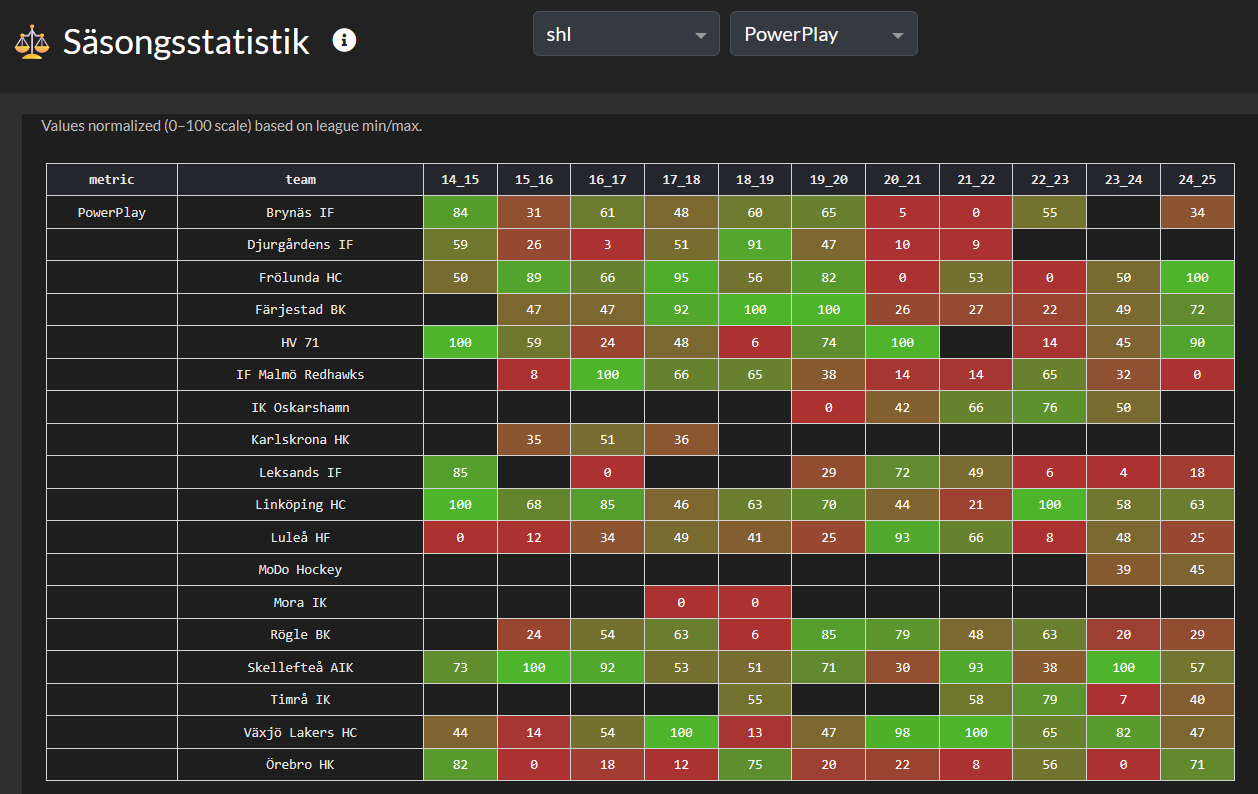Image resolution: width=1258 pixels, height=794 pixels.
Task: Click the 14_15 season column header
Action: point(460,180)
